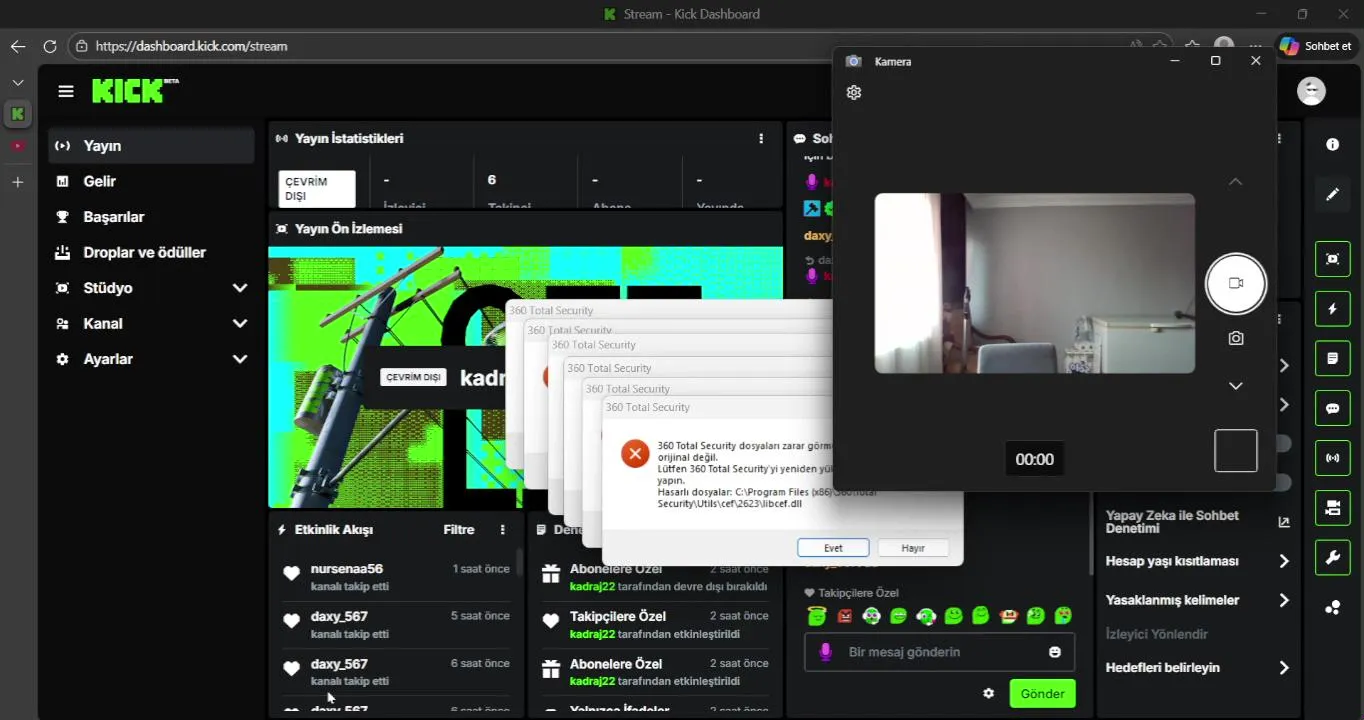1364x720 pixels.
Task: Open Hesap yaşı kısıtlaması chevron
Action: coord(1284,561)
